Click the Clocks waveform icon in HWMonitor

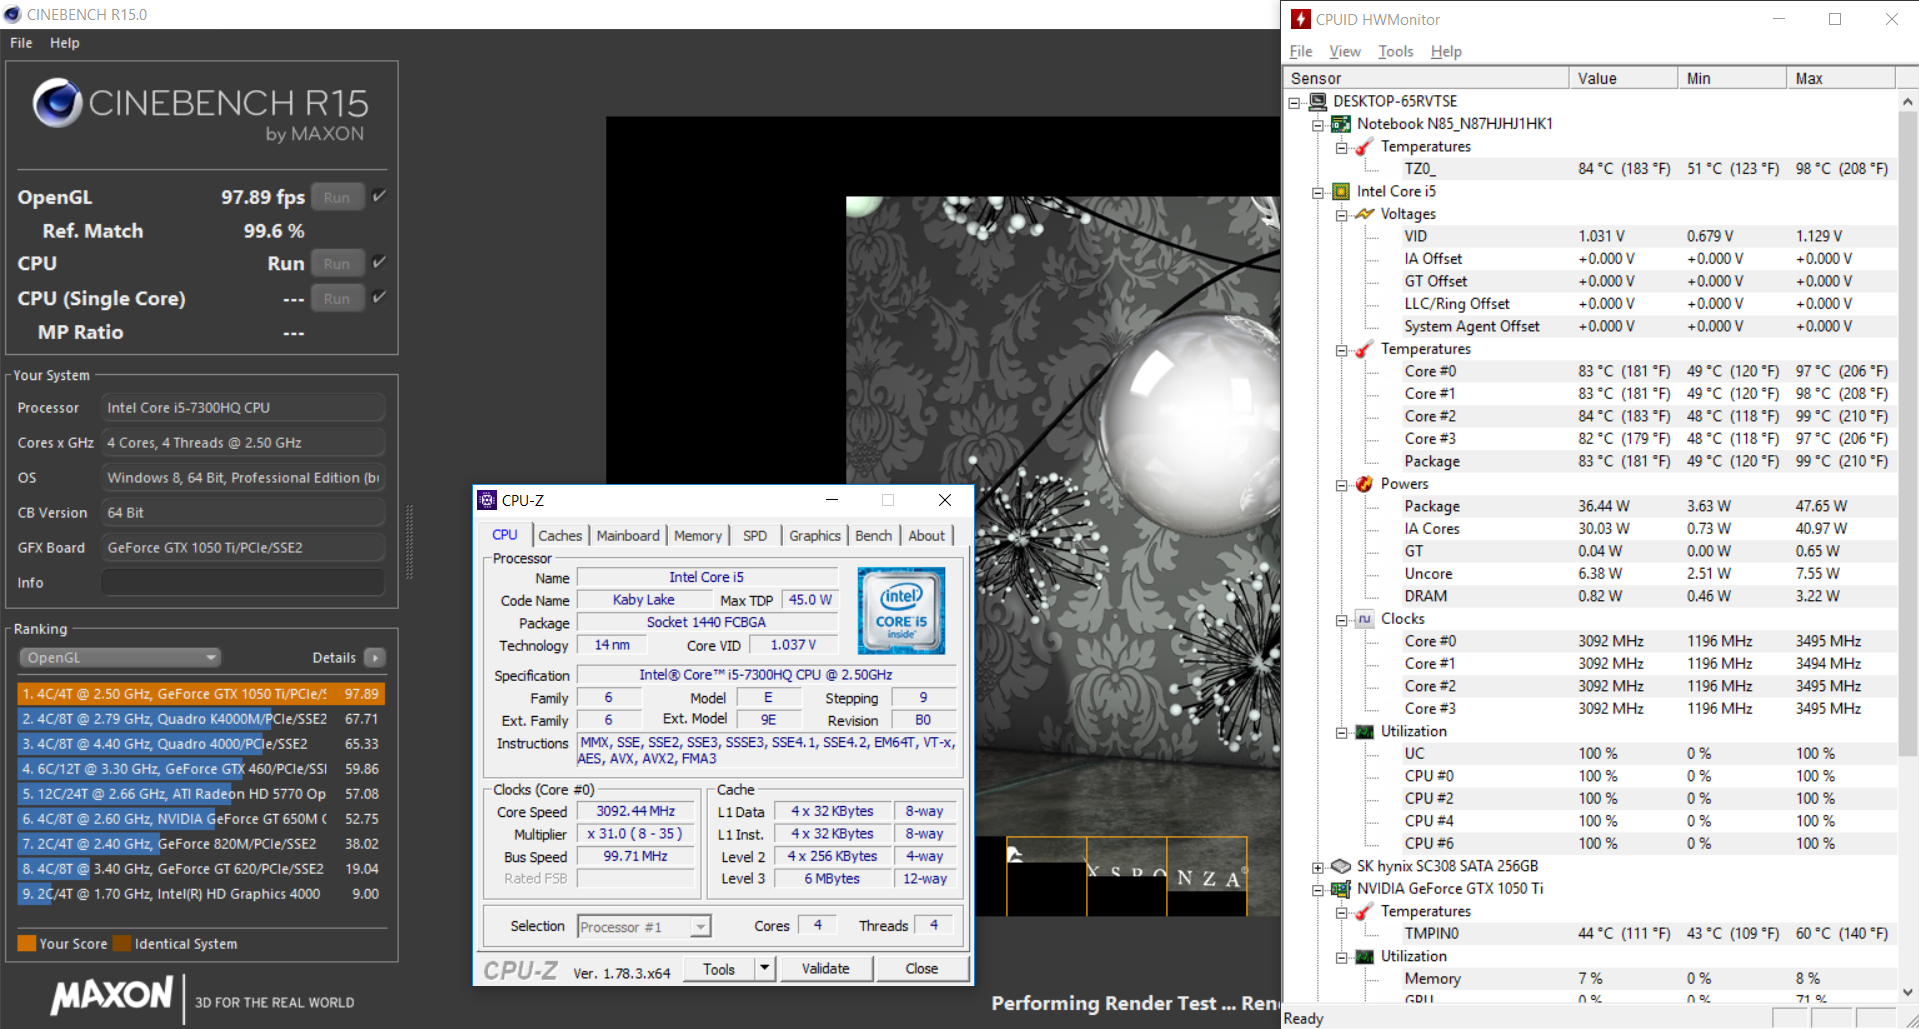(x=1365, y=619)
